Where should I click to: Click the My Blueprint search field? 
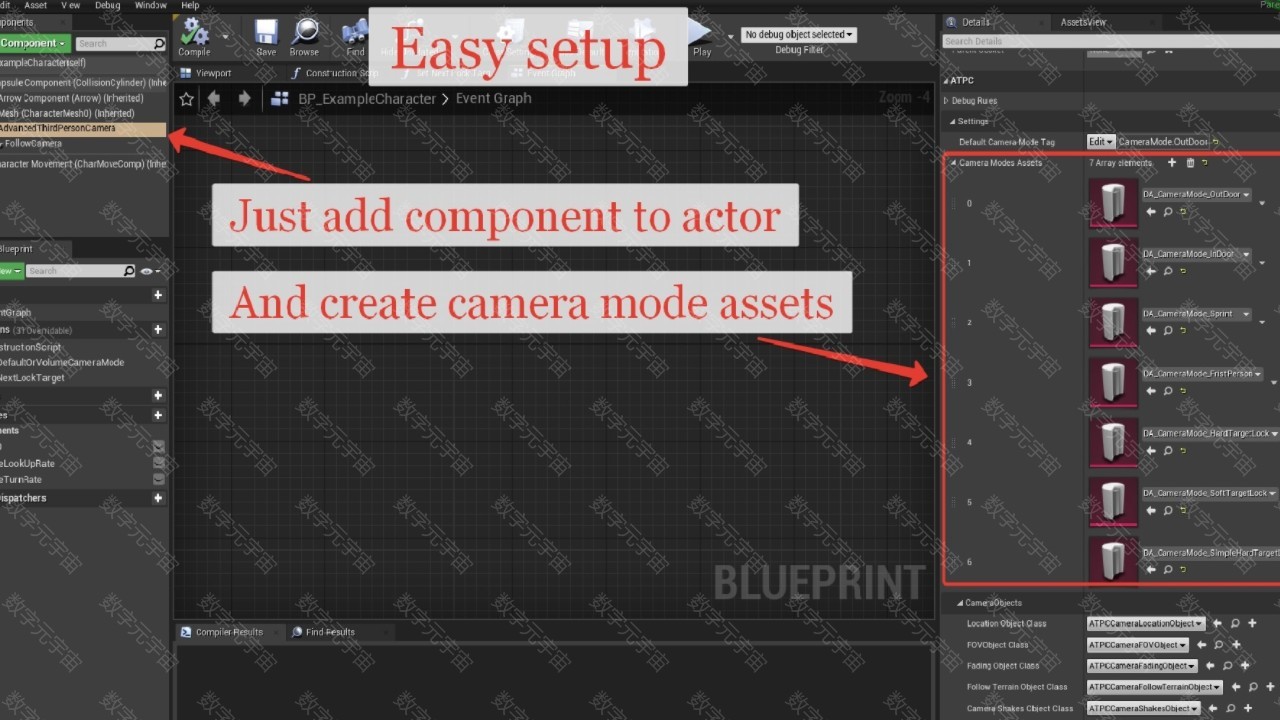79,271
